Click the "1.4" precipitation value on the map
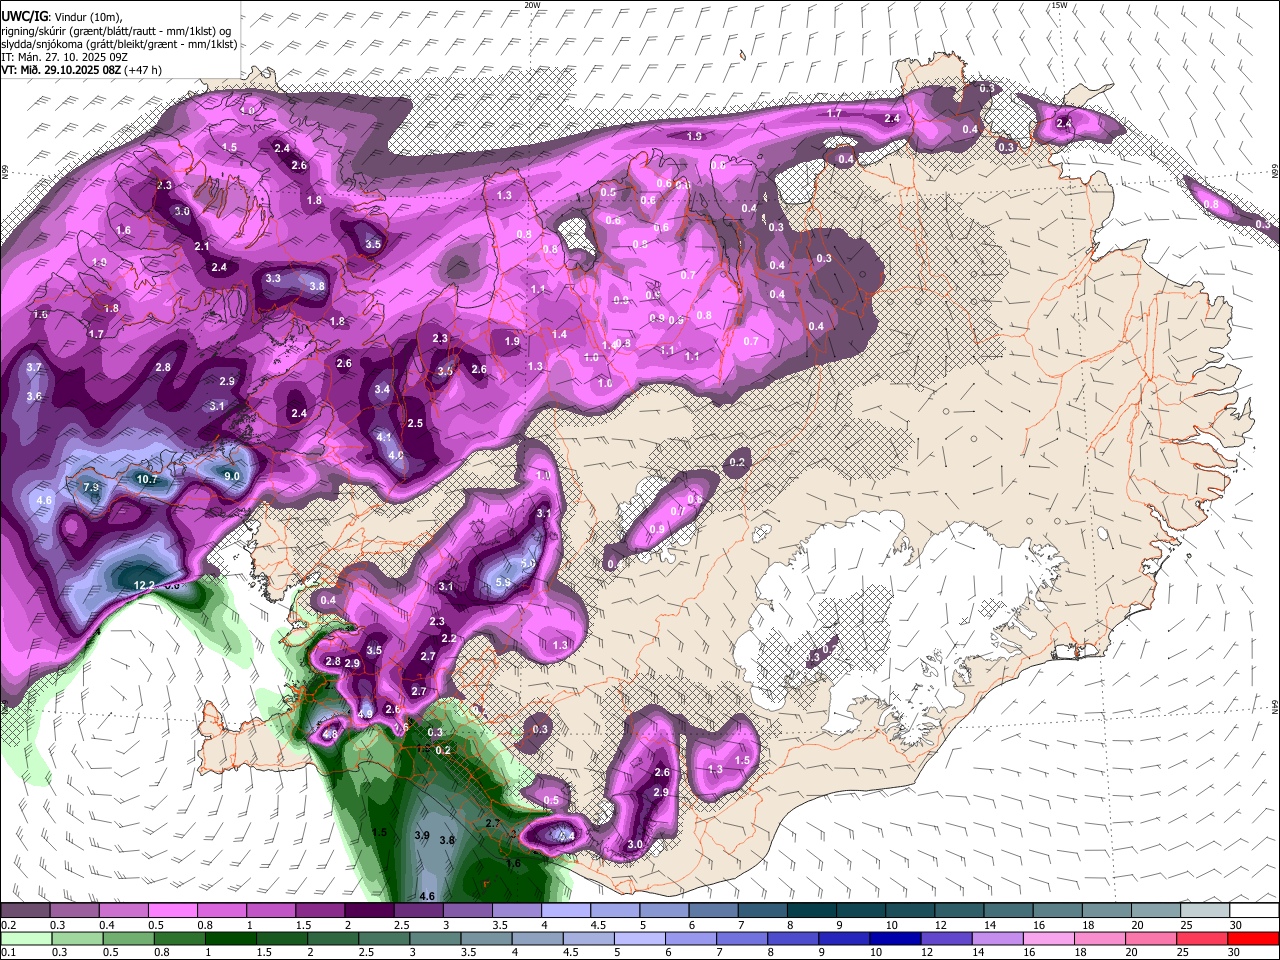 tap(560, 334)
